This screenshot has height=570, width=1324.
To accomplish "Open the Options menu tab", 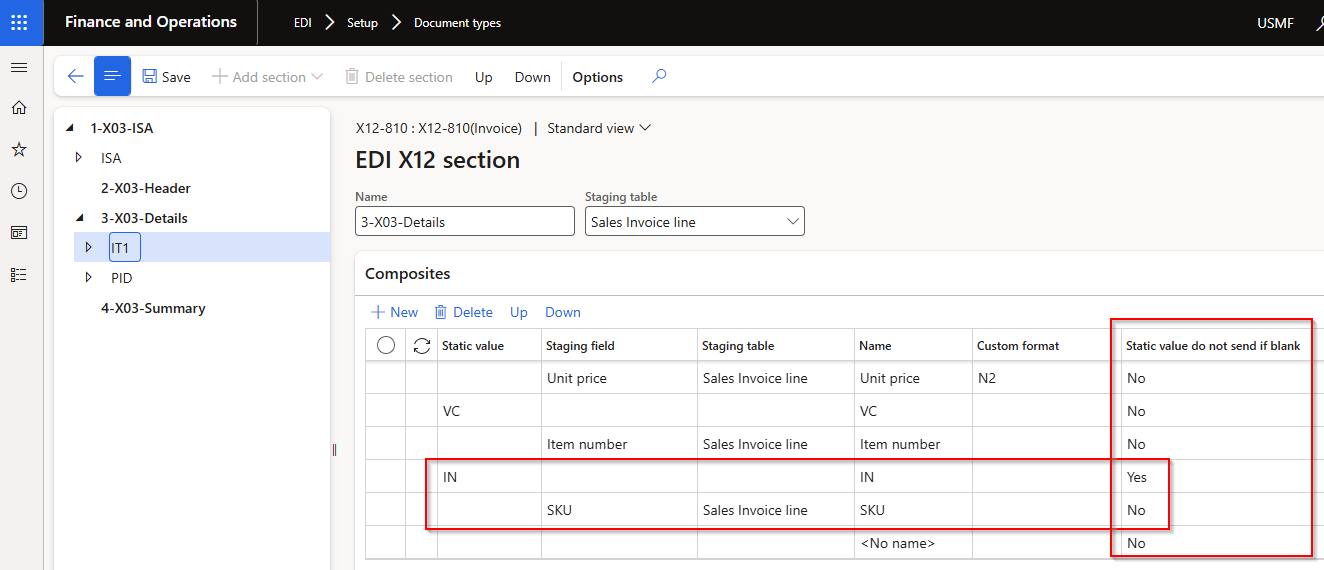I will [597, 77].
